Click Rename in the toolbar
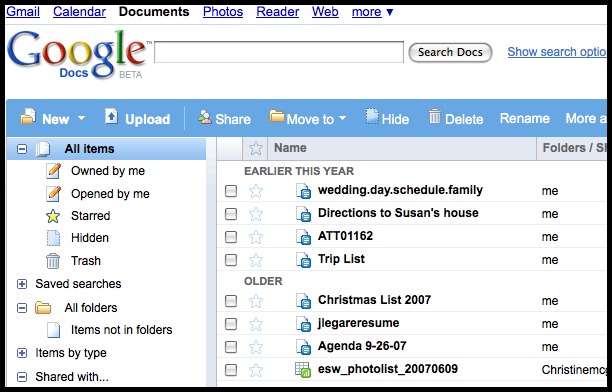The height and width of the screenshot is (392, 612). pos(525,118)
